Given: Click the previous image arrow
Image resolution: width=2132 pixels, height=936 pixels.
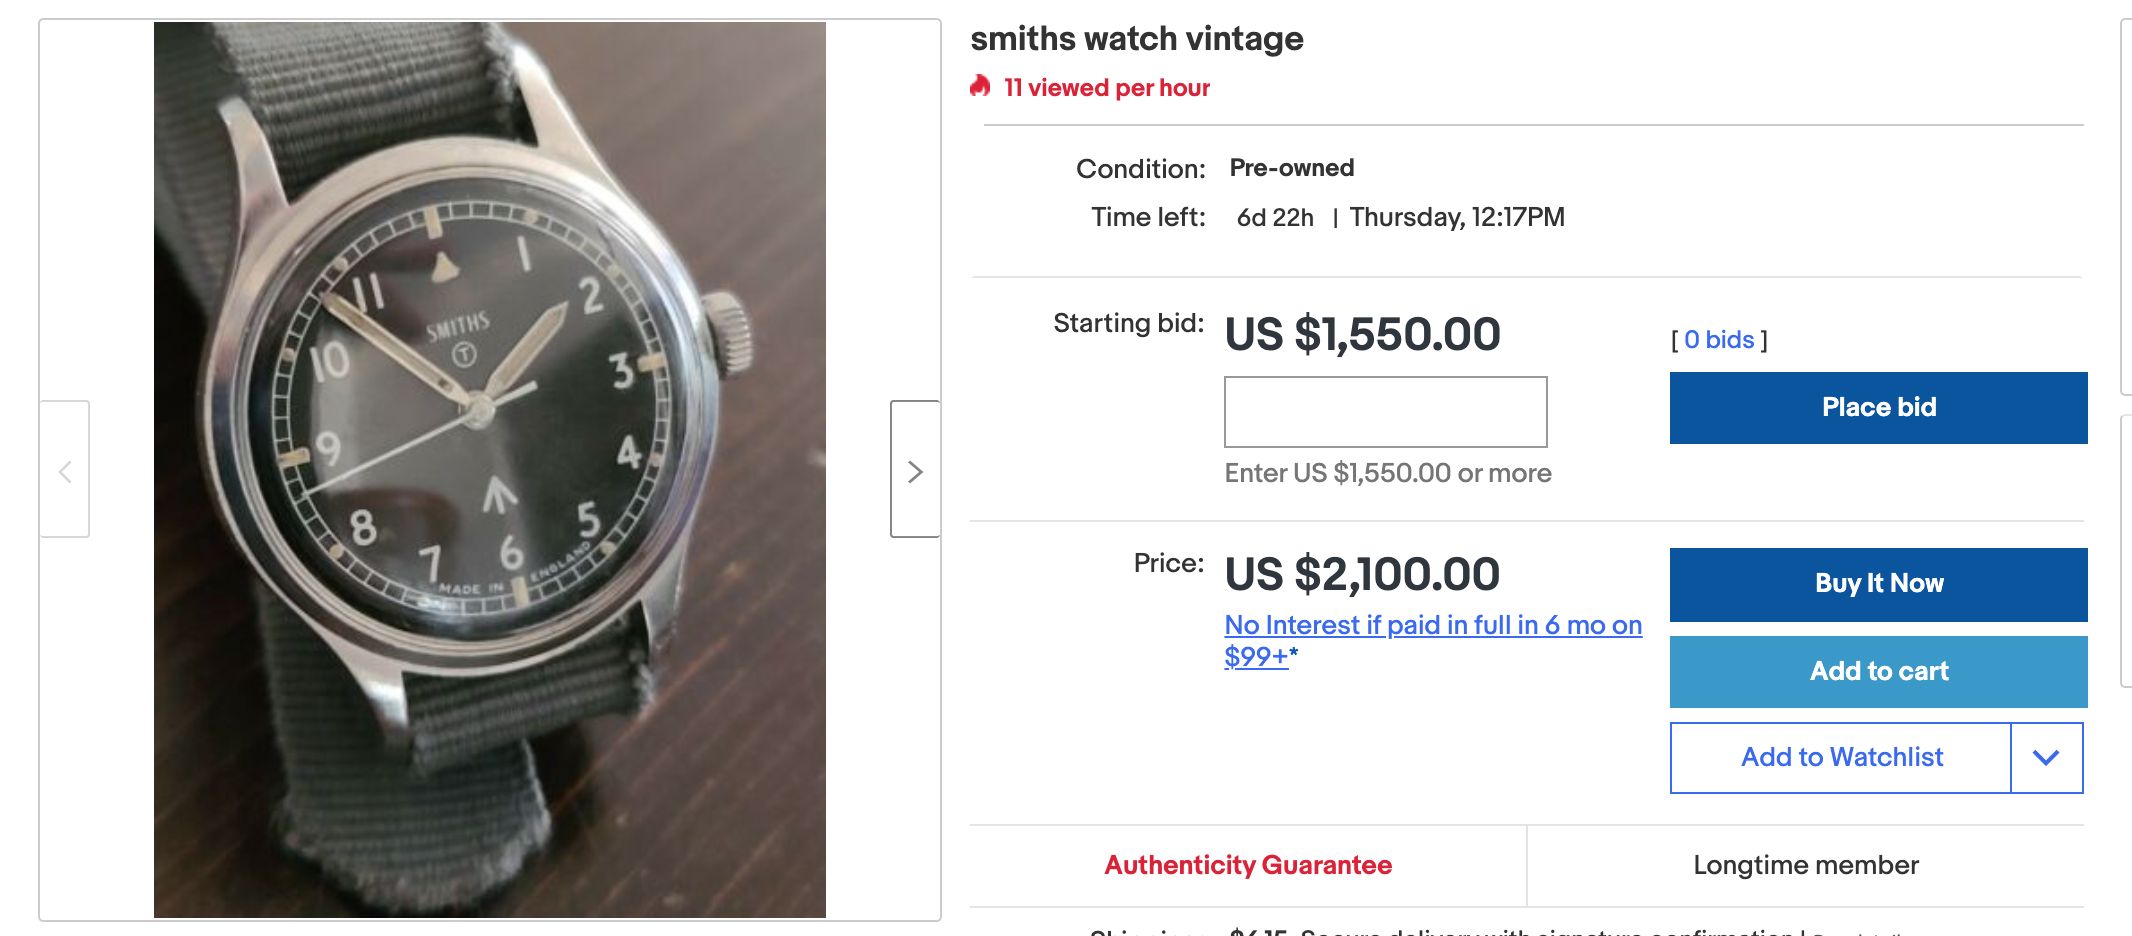Looking at the screenshot, I should coord(65,470).
